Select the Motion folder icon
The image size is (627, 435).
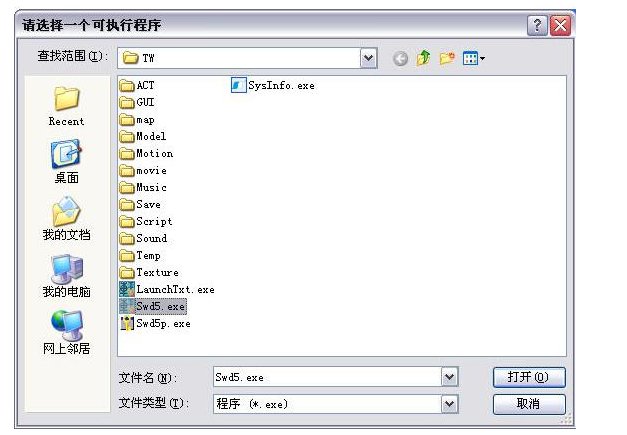tap(127, 154)
